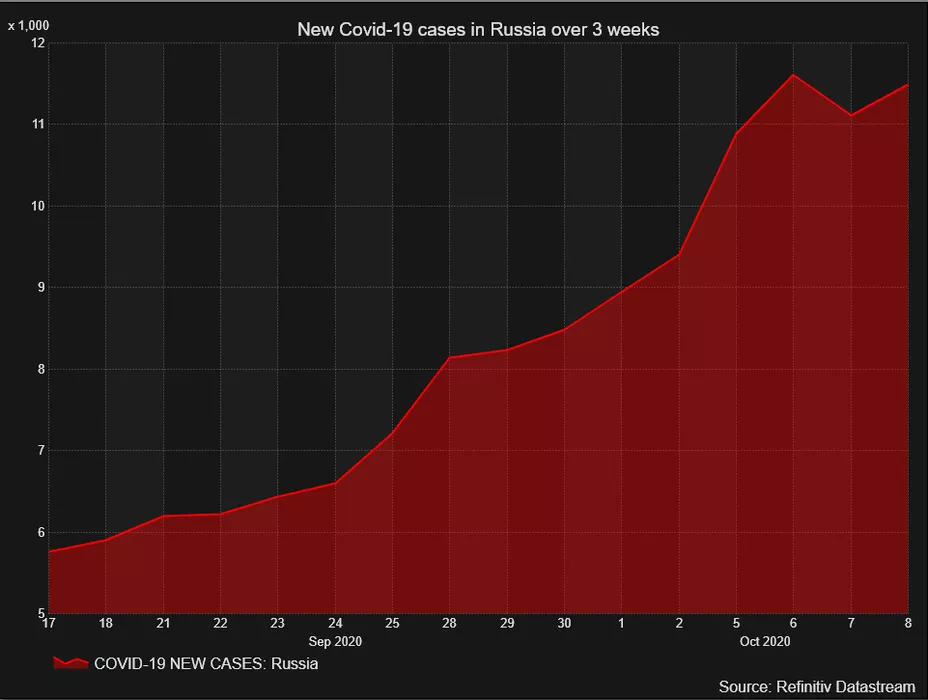928x700 pixels.
Task: Click the x 1,000 axis multiplier label
Action: tap(28, 25)
